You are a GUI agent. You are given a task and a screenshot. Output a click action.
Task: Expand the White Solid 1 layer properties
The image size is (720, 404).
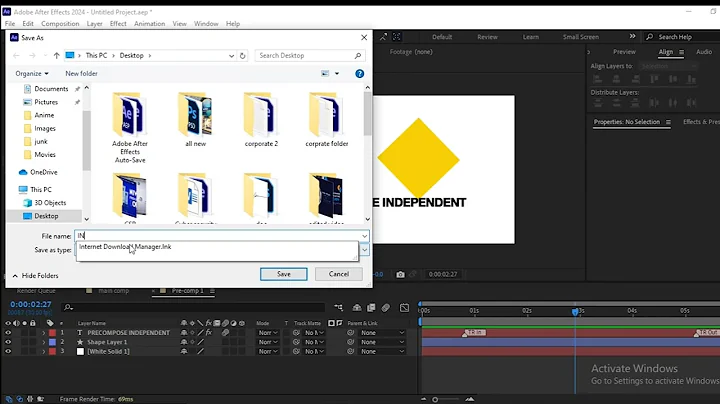point(44,351)
